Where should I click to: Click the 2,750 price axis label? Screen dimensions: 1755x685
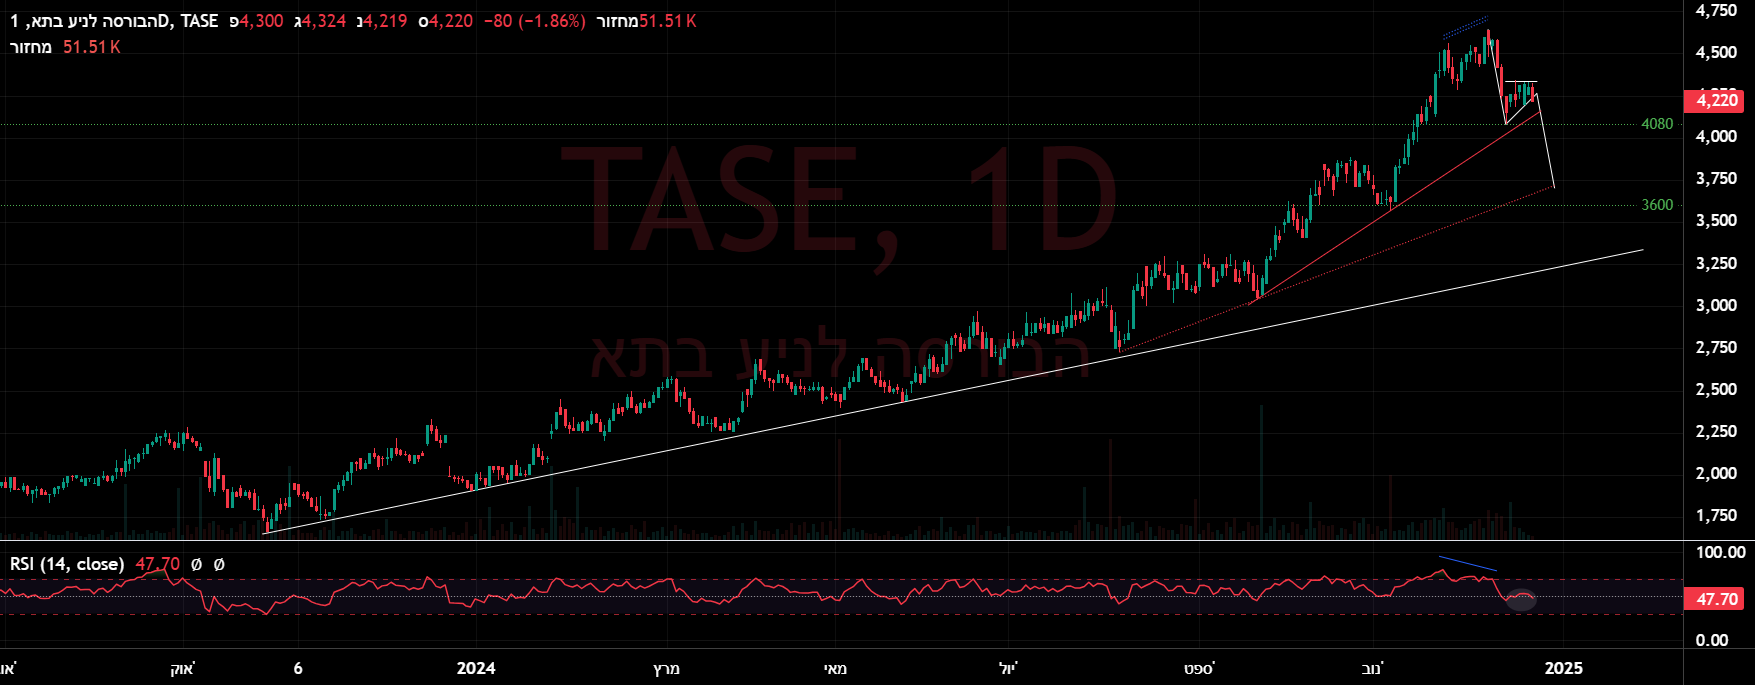pos(1716,348)
